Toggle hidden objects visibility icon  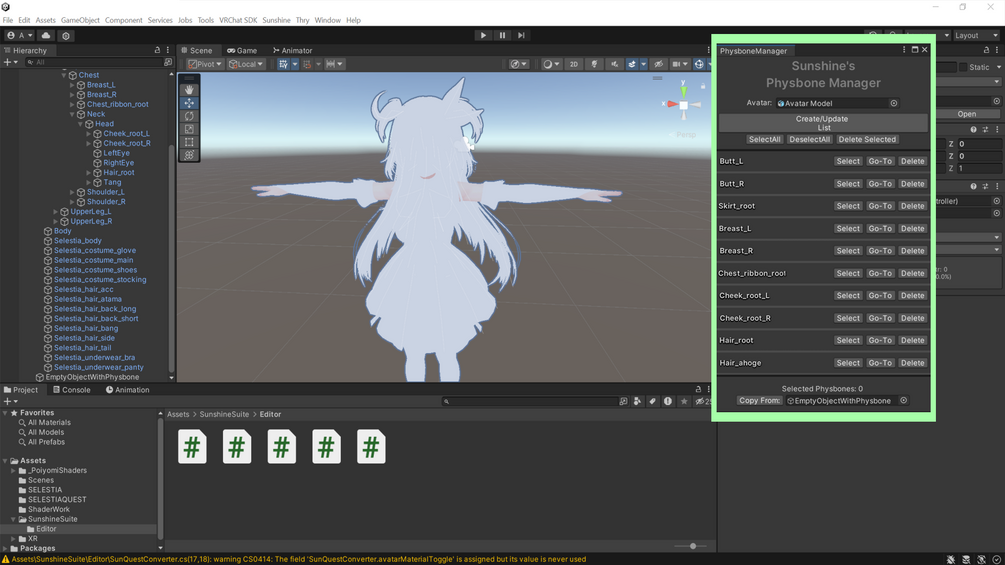coord(658,64)
